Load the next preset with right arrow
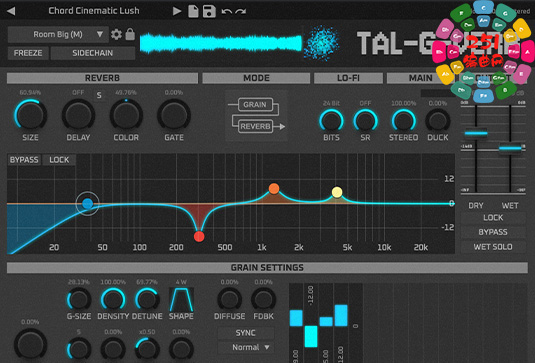 177,11
